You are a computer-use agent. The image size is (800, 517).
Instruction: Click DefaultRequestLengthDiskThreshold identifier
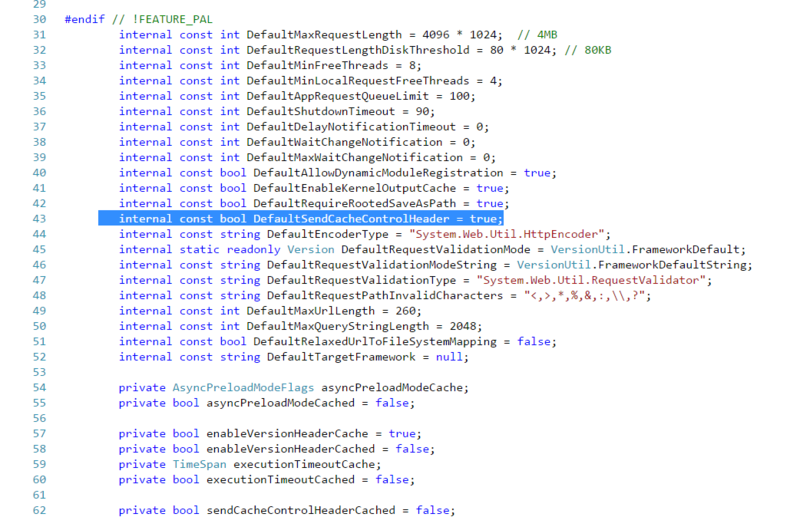coord(358,50)
